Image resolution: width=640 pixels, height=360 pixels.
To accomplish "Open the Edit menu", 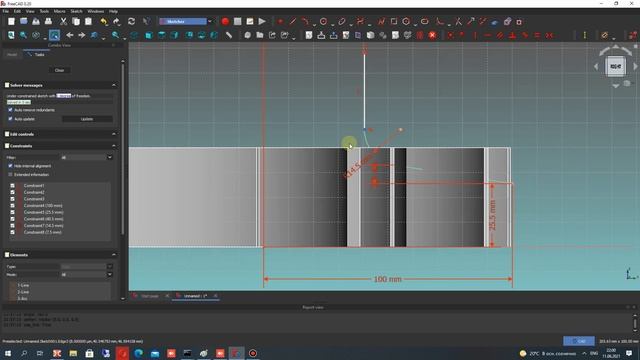I will 17,11.
